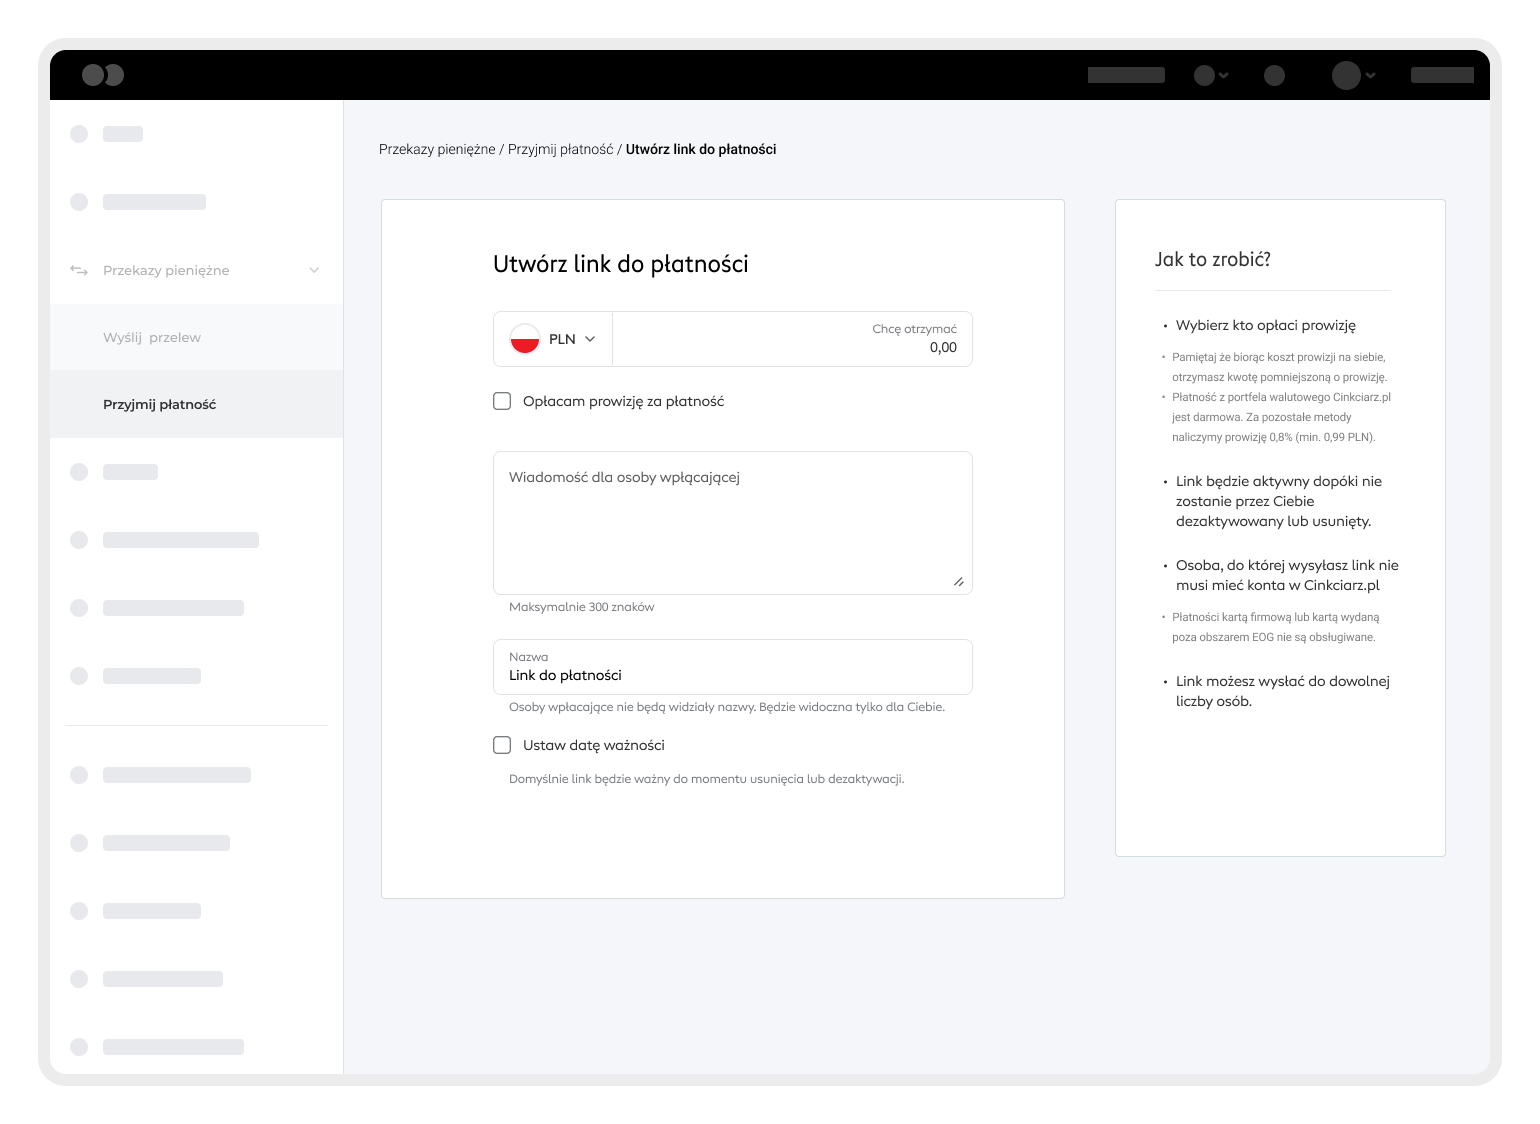Click the small round icon left of avatar
Screen dimensions: 1540x1124
tap(1274, 75)
